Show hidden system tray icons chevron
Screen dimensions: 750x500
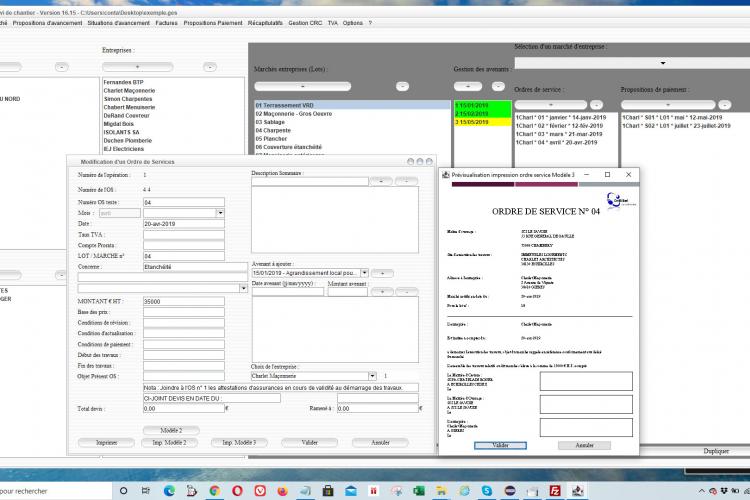click(x=702, y=491)
